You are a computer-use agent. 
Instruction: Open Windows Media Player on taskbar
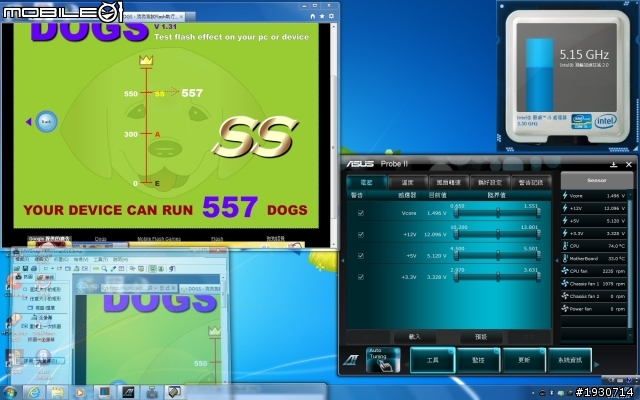[x=80, y=392]
